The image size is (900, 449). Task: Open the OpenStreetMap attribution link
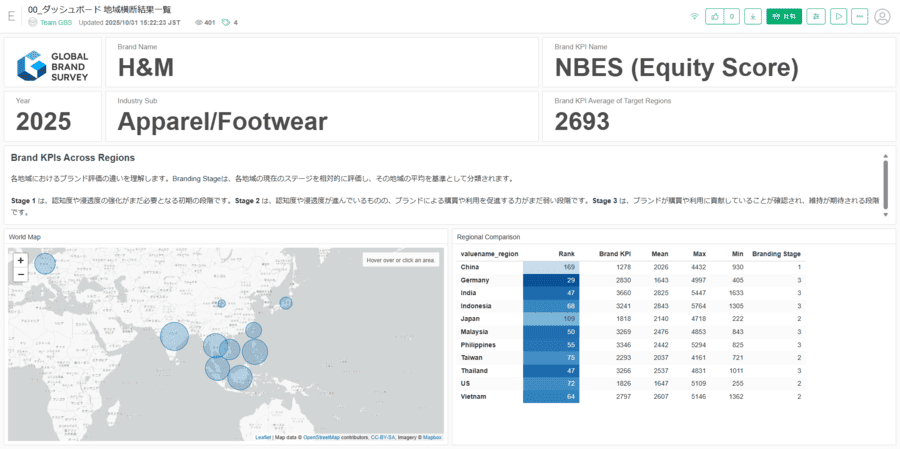321,438
